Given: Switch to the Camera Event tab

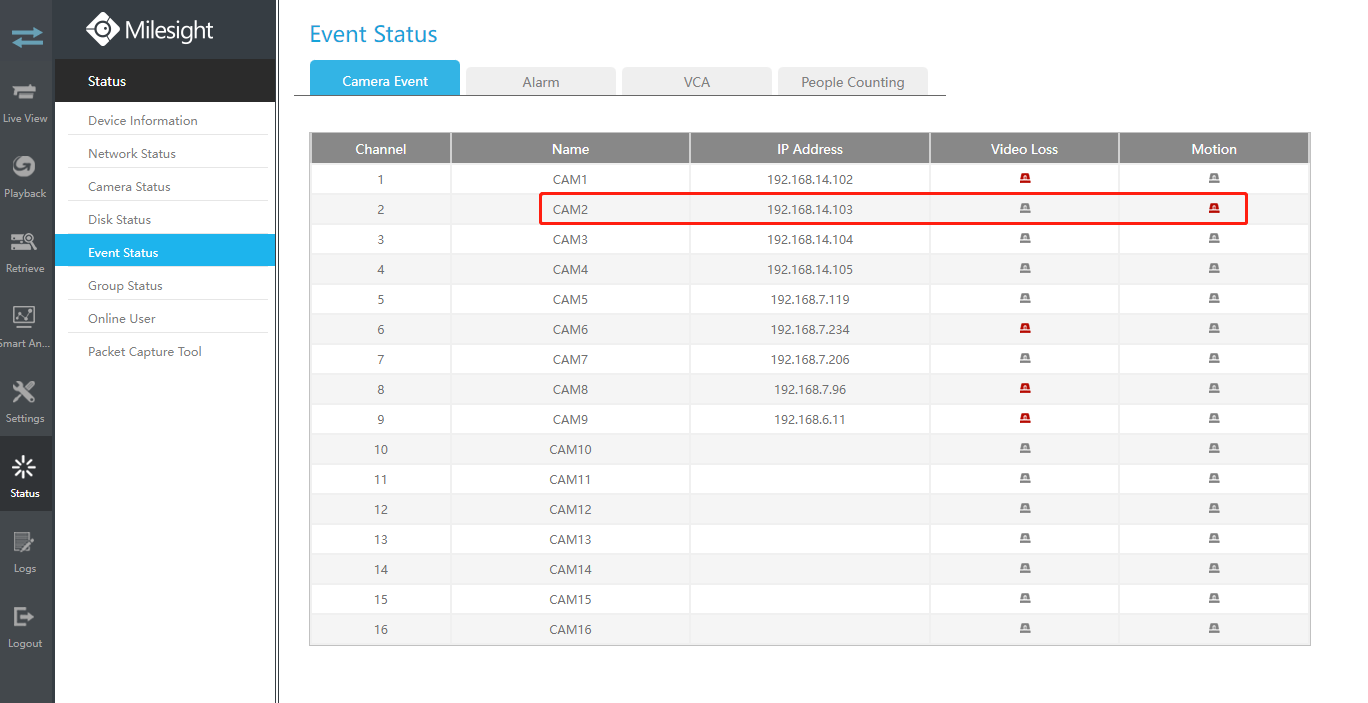Looking at the screenshot, I should click(x=385, y=78).
